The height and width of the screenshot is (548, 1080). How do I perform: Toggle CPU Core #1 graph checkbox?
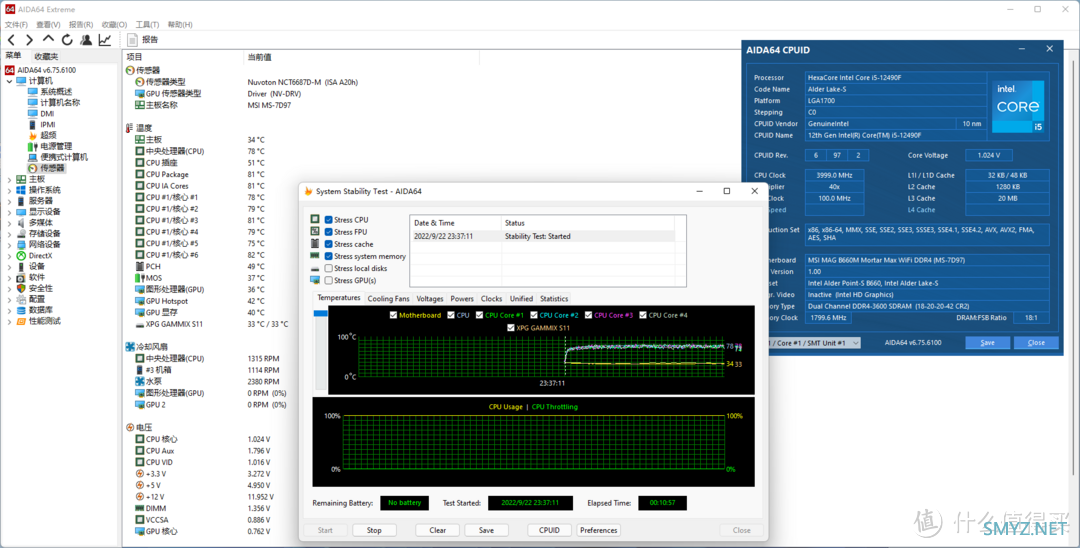pos(479,315)
